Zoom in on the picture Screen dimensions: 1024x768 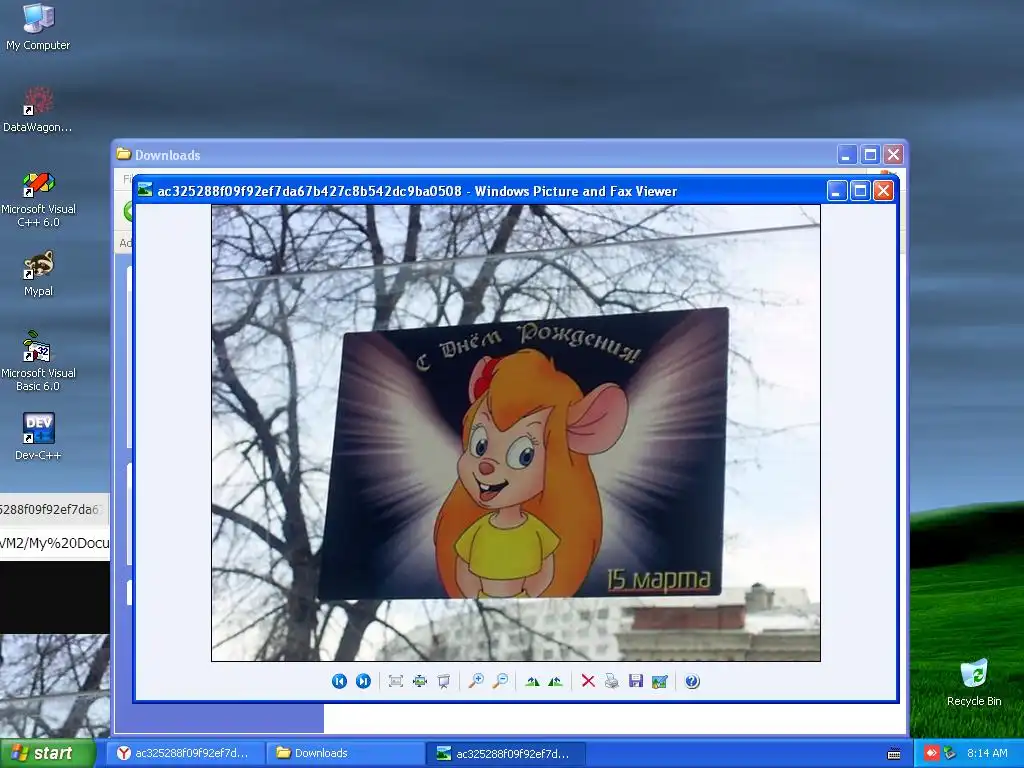tap(476, 681)
